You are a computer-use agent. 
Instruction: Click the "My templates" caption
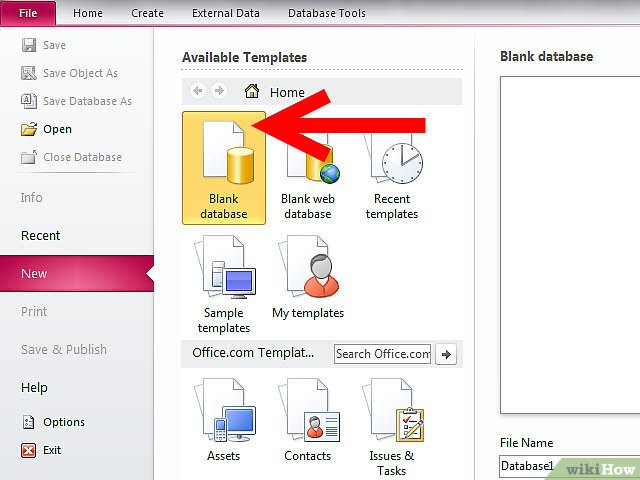308,313
